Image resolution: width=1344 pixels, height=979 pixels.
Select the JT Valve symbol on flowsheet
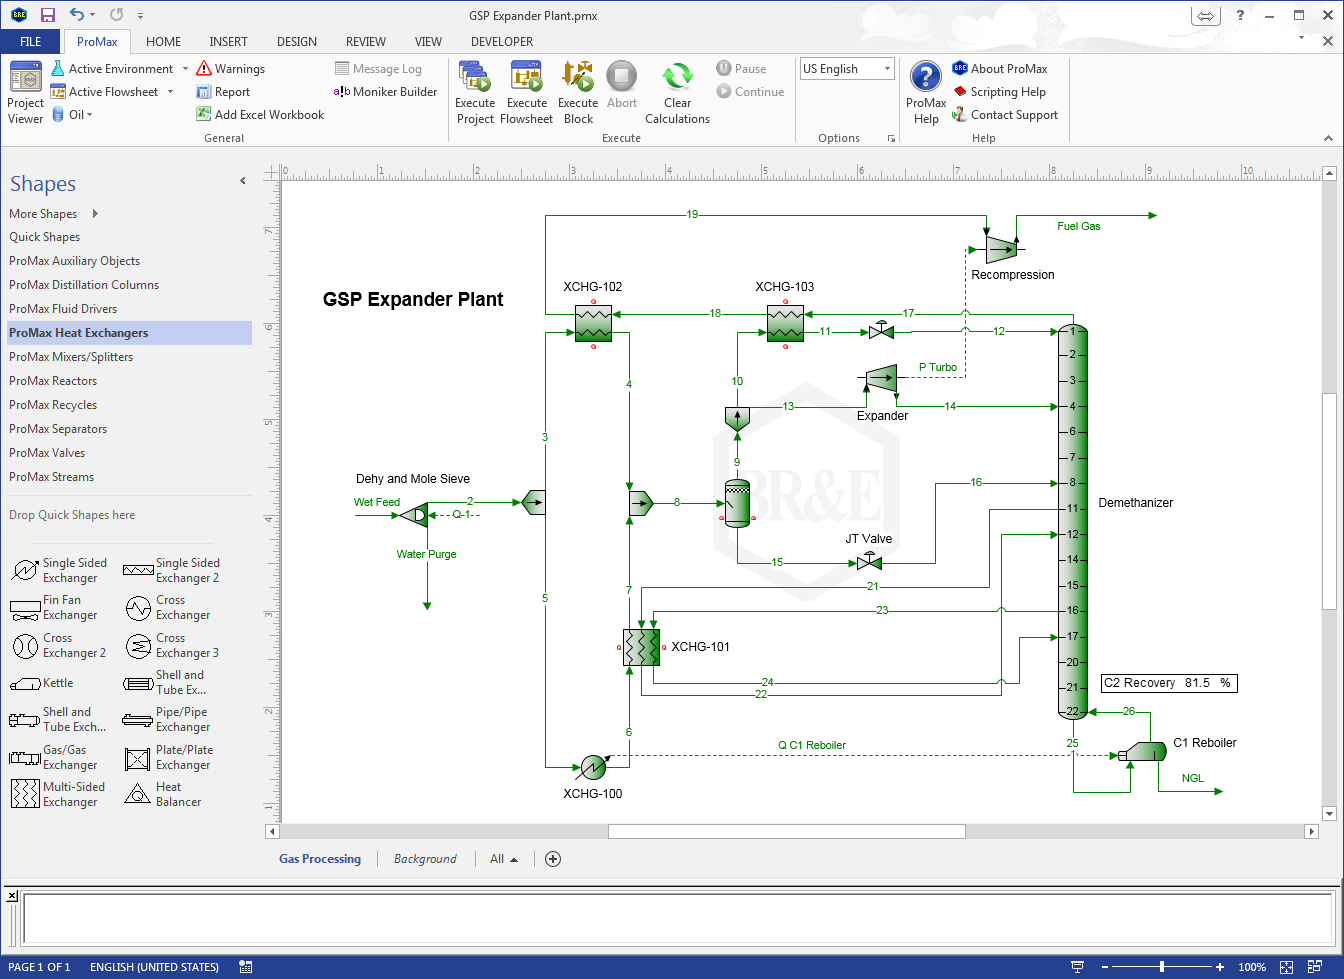tap(869, 563)
